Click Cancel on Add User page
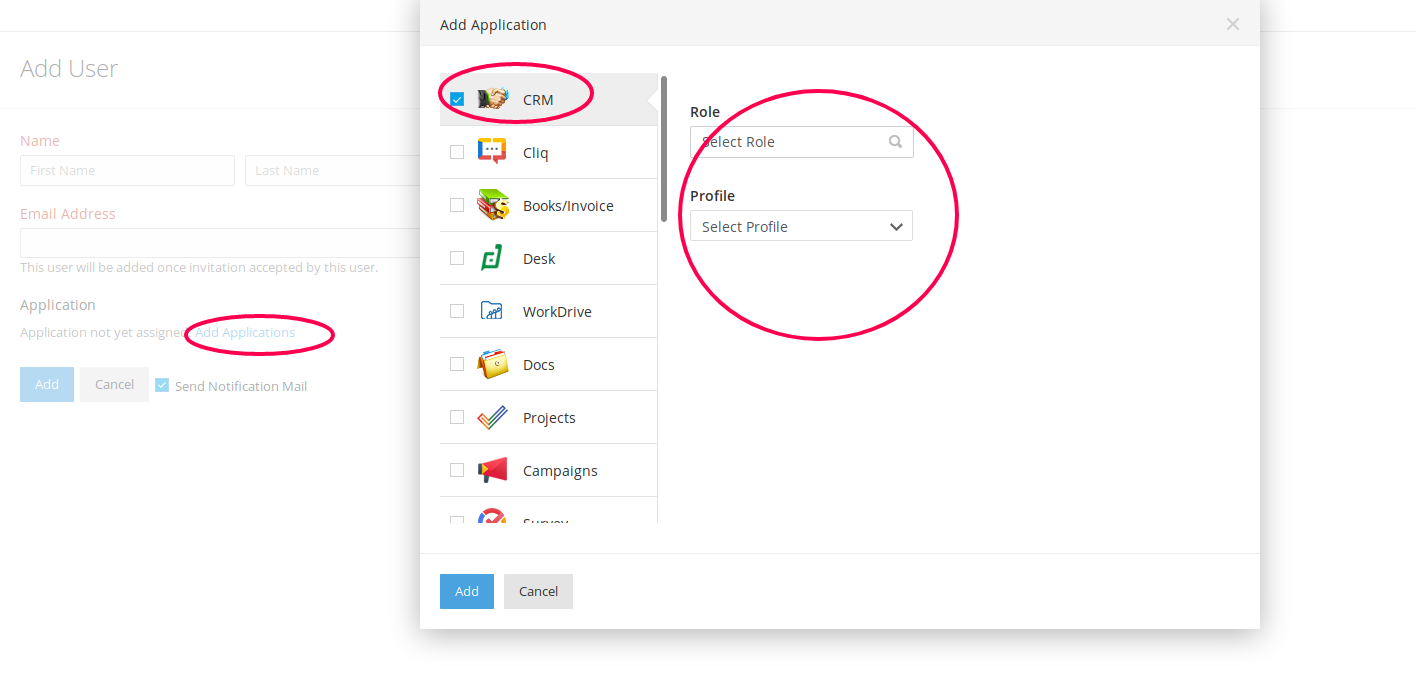Screen dimensions: 1416x695 114,384
